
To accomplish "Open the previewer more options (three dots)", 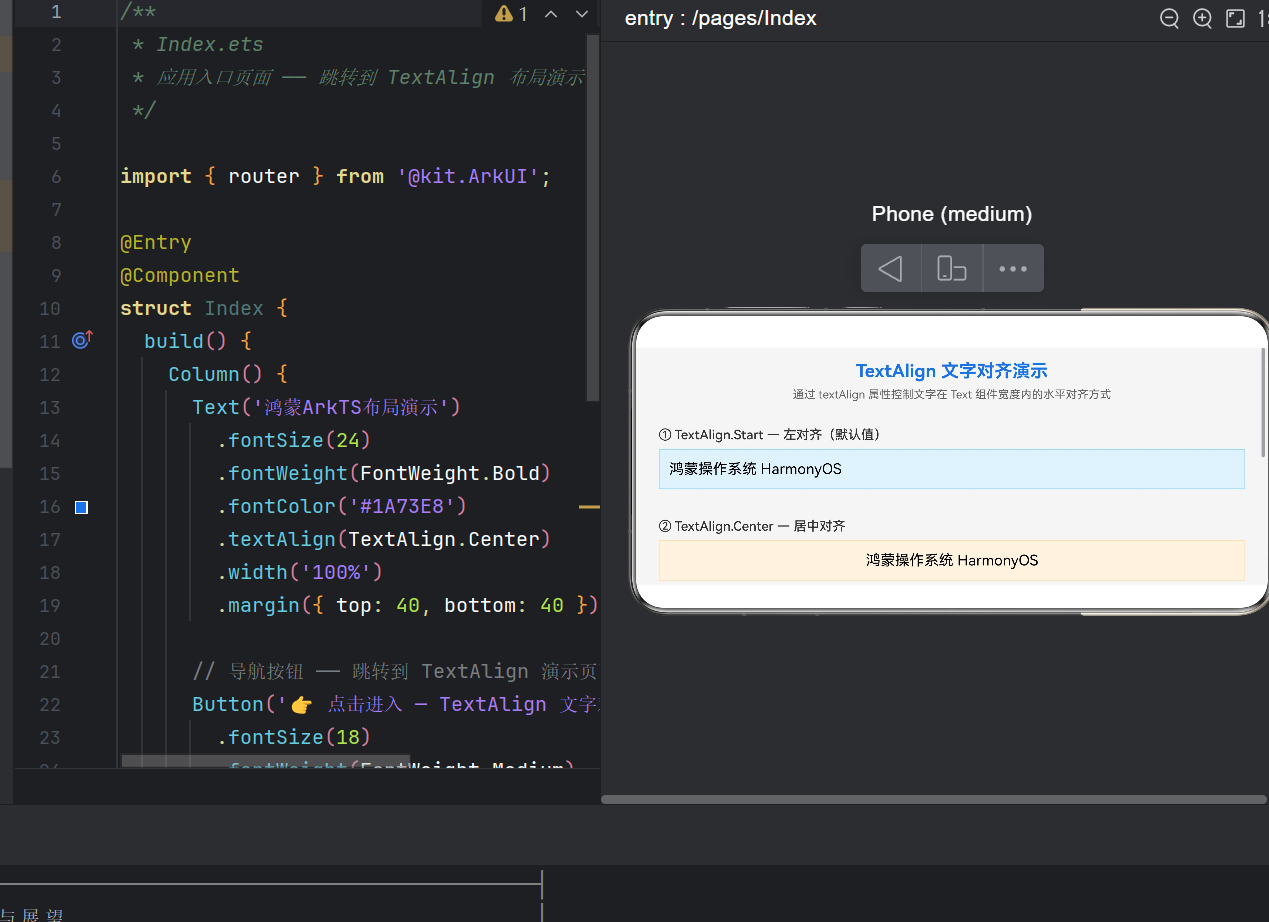I will tap(1013, 268).
